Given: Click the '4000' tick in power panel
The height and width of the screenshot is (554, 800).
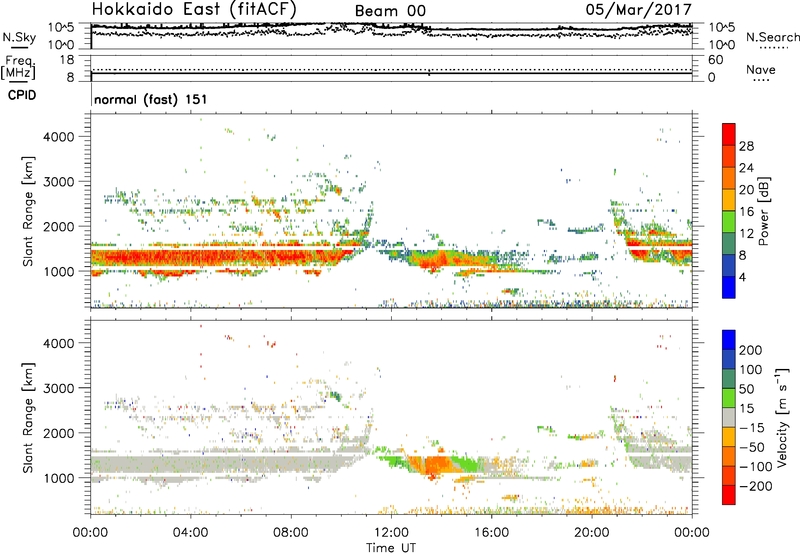Looking at the screenshot, I should (58, 137).
